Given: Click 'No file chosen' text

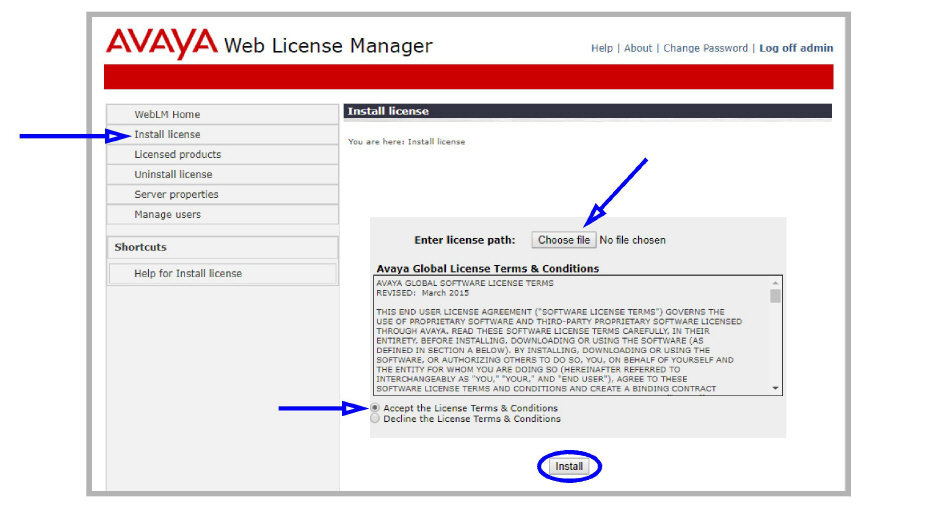Looking at the screenshot, I should point(632,240).
